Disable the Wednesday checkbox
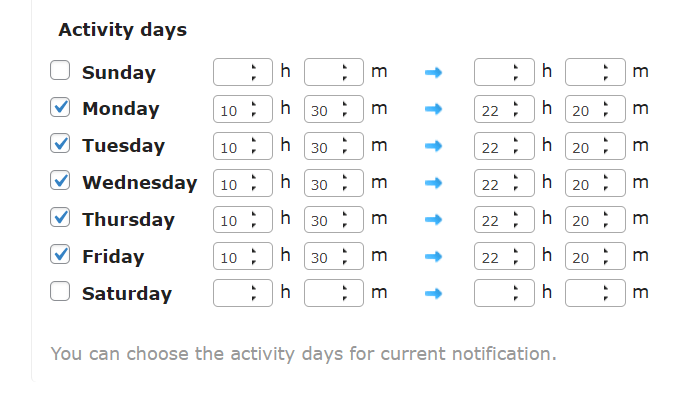Image resolution: width=680 pixels, height=400 pixels. pos(60,182)
